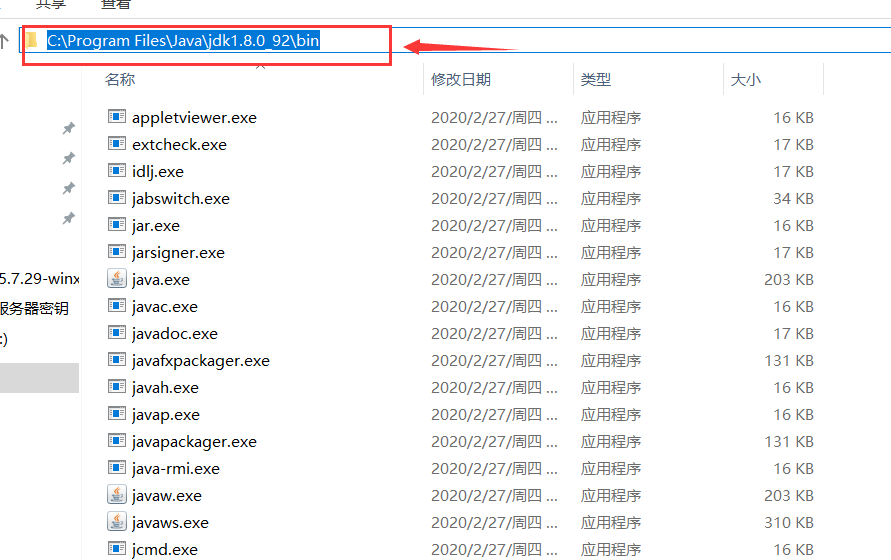The image size is (891, 560).
Task: Select file name java.exe
Action: coord(161,280)
